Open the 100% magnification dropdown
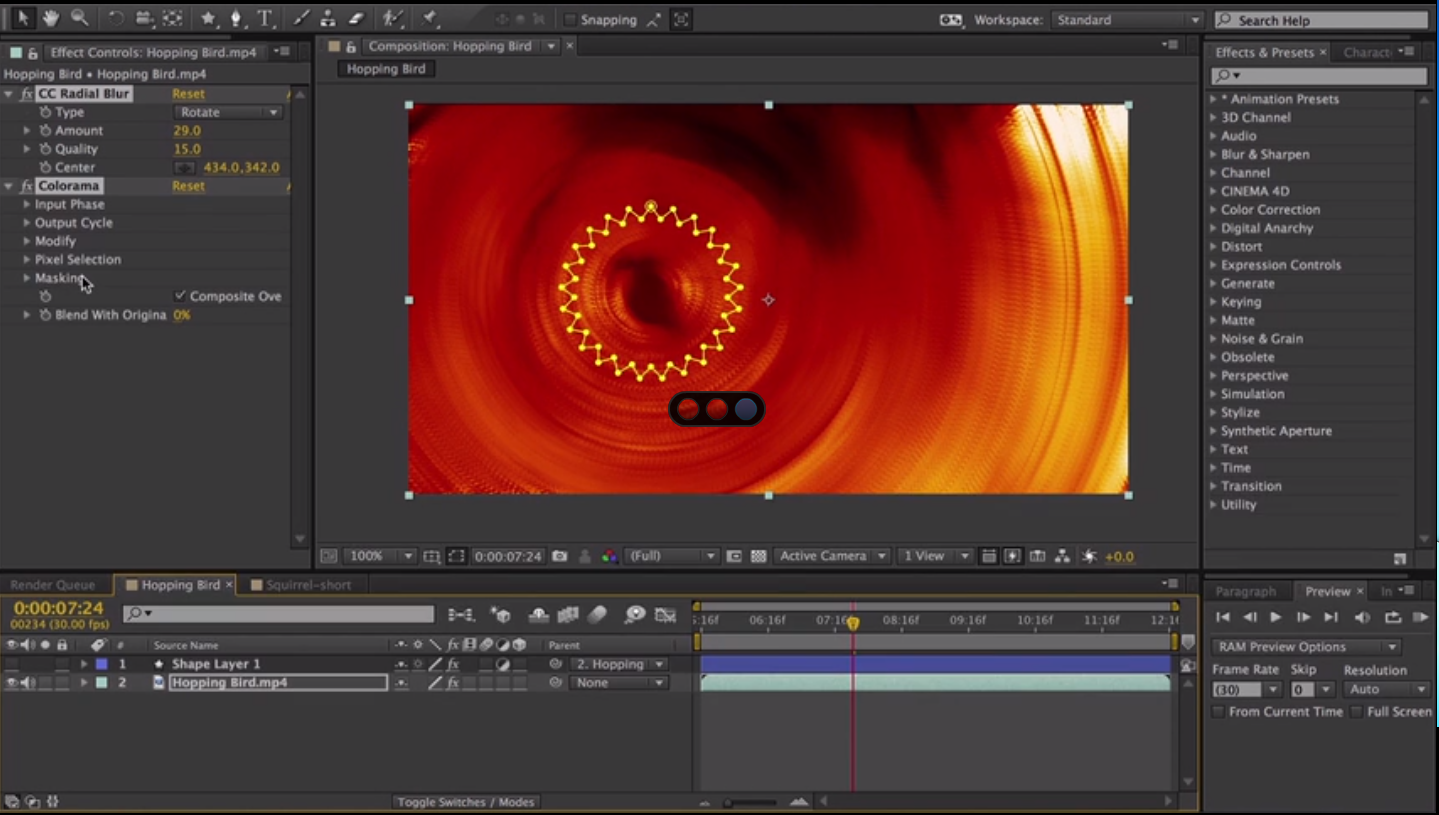 coord(380,556)
